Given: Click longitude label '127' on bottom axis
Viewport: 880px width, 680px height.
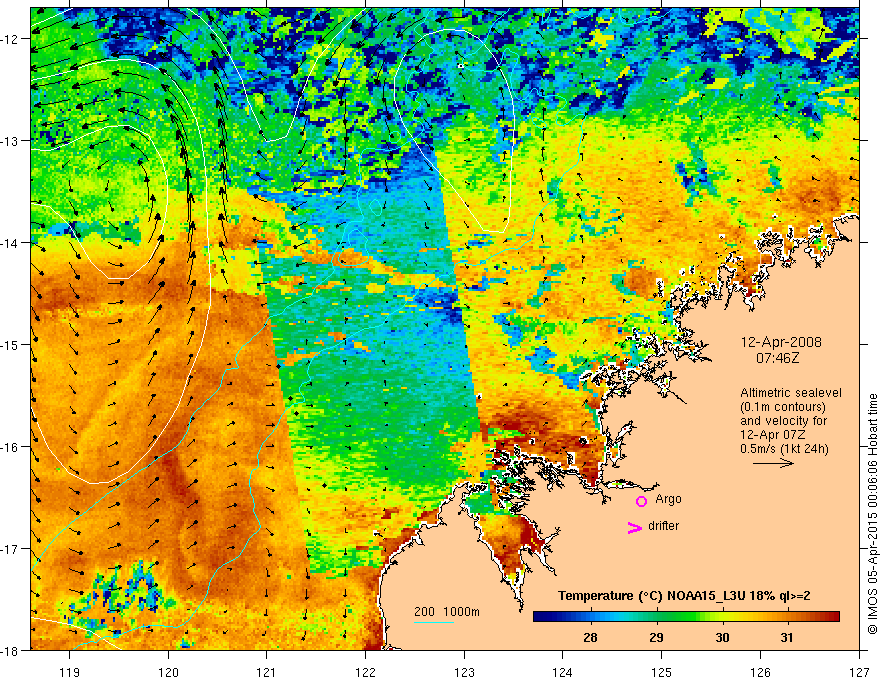Looking at the screenshot, I should 859,672.
